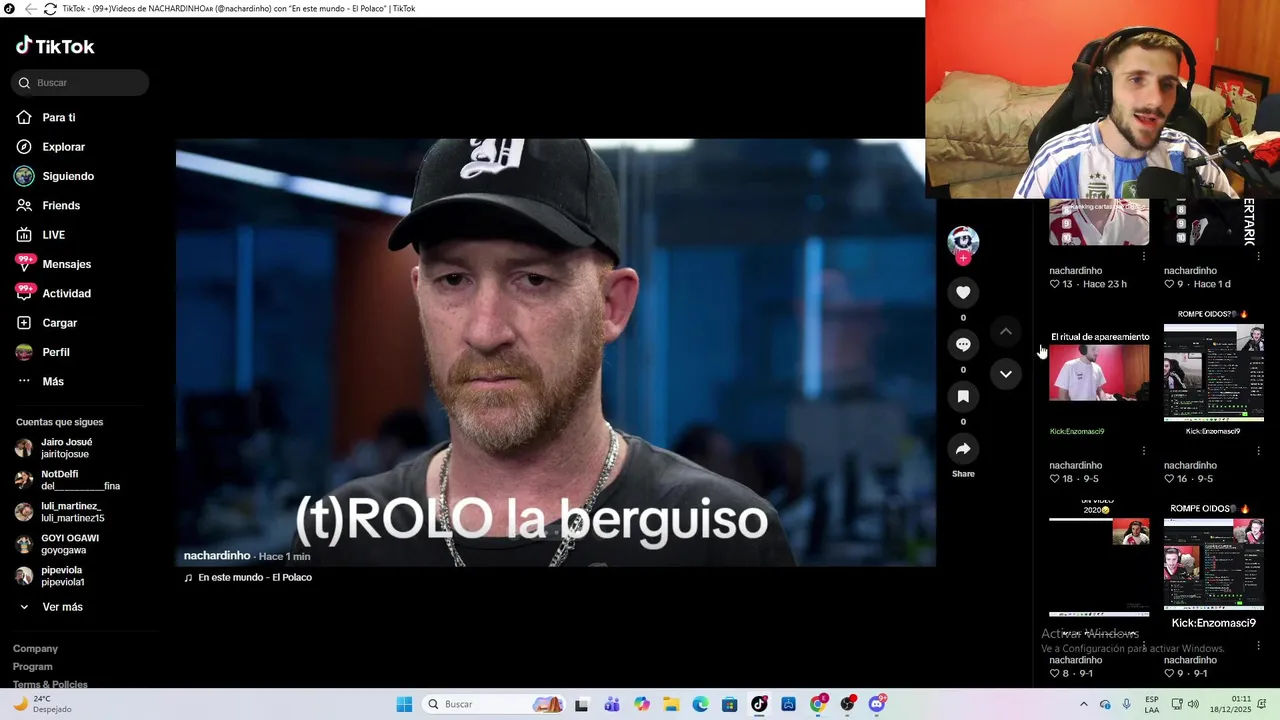This screenshot has width=1280, height=720.
Task: Open Discord from taskbar
Action: click(877, 704)
